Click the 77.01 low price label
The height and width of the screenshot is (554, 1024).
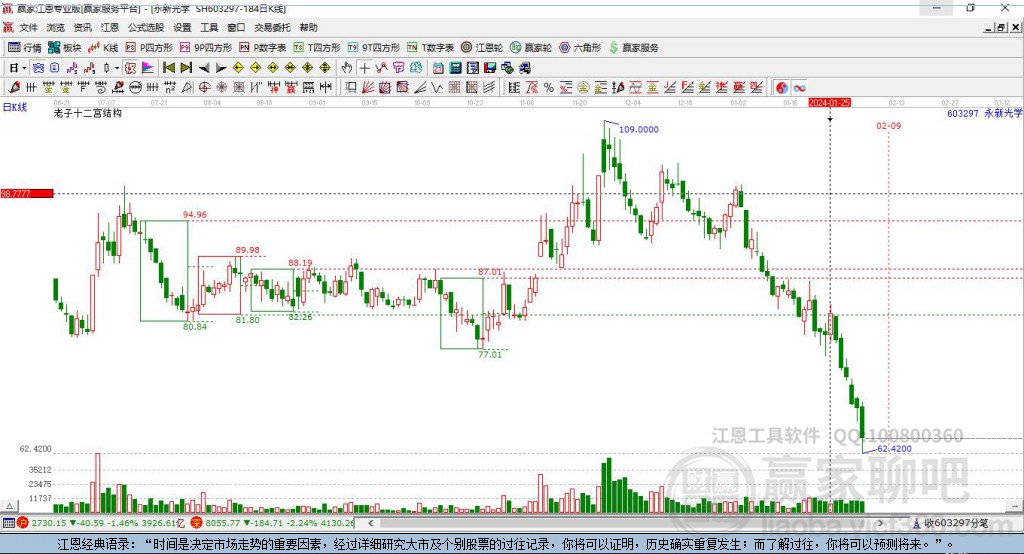point(490,354)
